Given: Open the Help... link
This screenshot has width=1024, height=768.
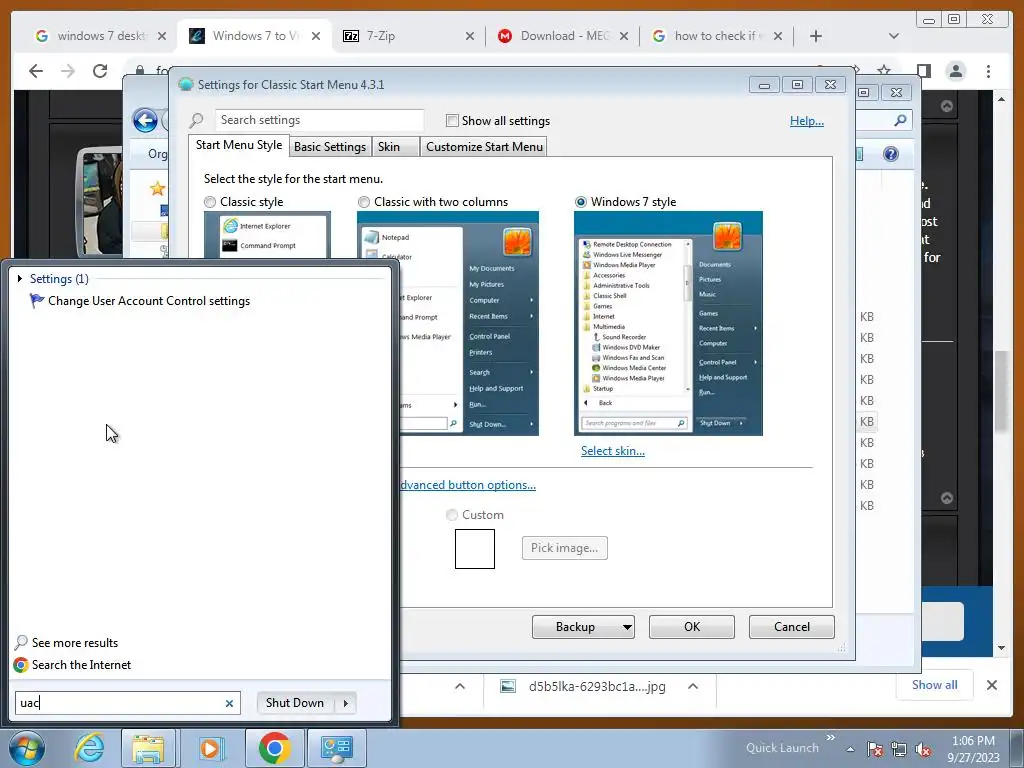Looking at the screenshot, I should (807, 121).
